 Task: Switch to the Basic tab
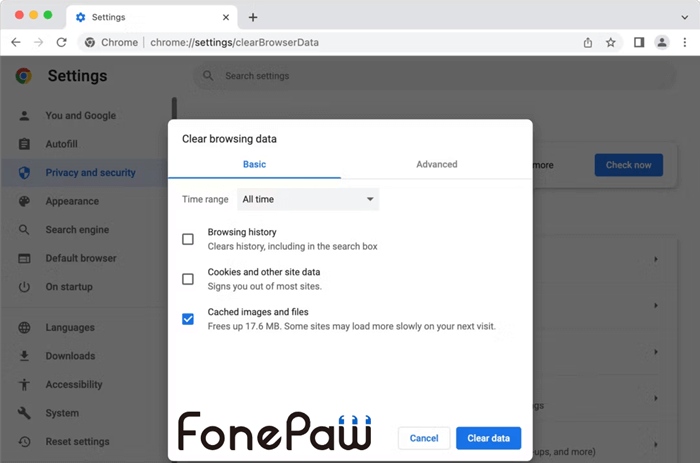click(254, 164)
